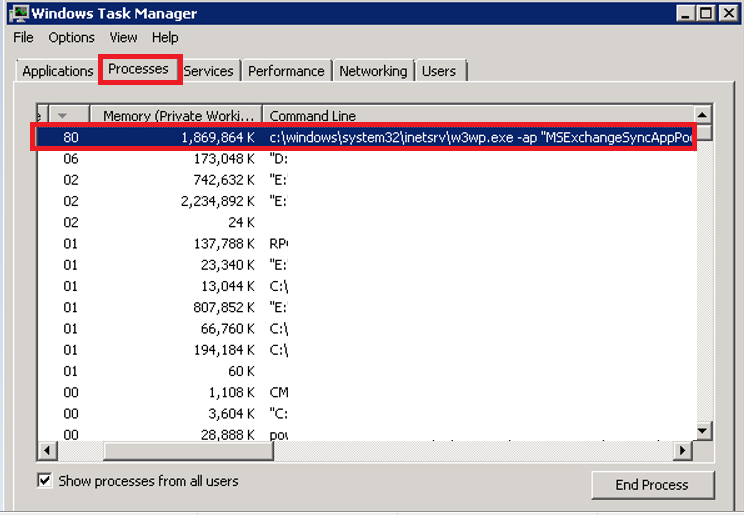Toggle 'Show processes from all users' checkbox
Image resolution: width=744 pixels, height=515 pixels.
click(x=45, y=481)
